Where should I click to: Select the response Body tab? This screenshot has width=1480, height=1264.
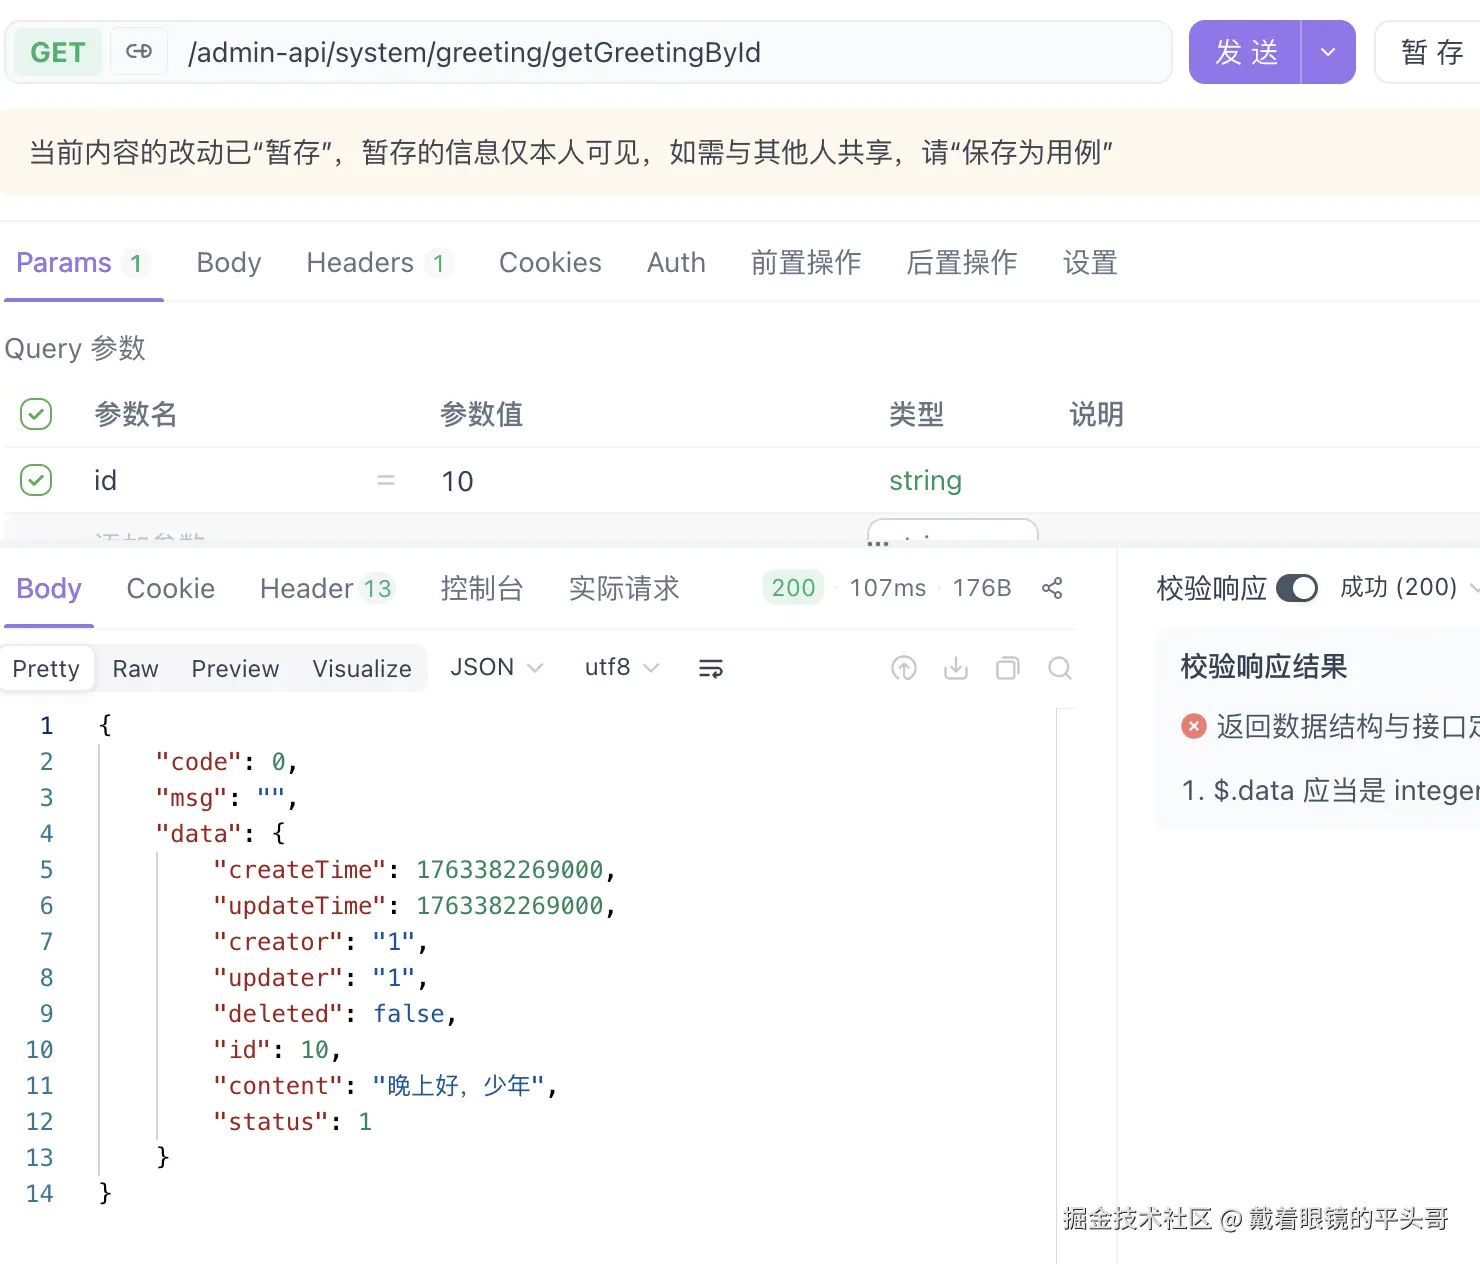click(x=49, y=589)
